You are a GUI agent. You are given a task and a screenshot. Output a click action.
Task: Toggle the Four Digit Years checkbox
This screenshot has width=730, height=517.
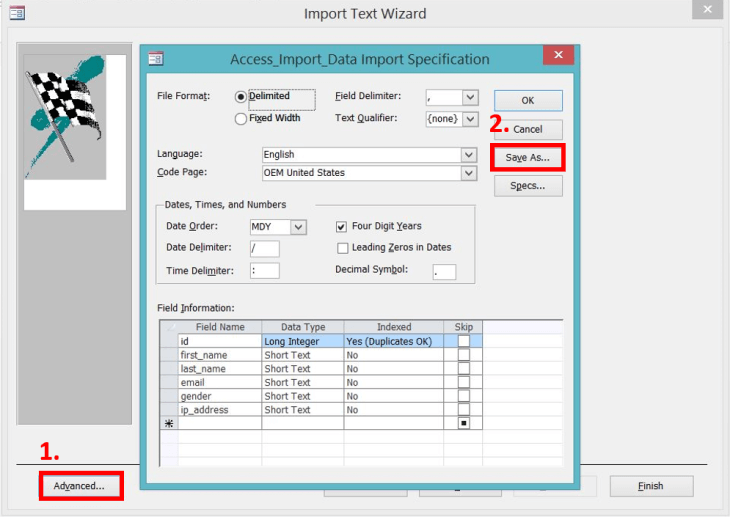[x=341, y=227]
